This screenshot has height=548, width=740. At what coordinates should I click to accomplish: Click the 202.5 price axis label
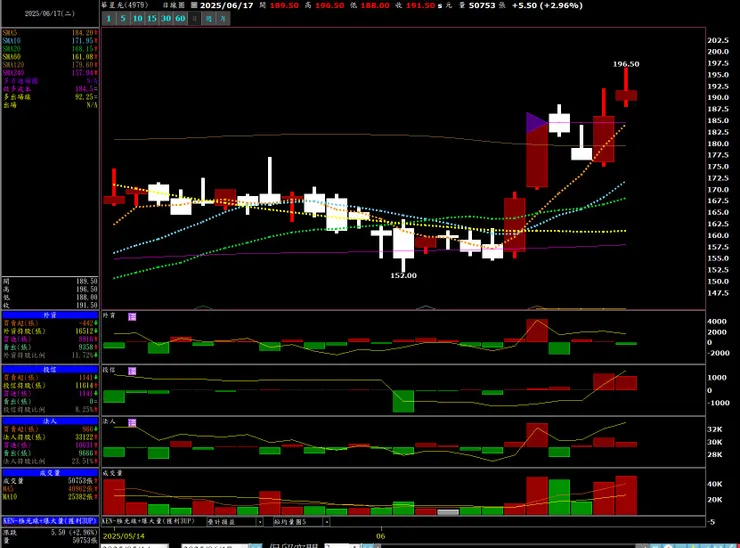[718, 41]
